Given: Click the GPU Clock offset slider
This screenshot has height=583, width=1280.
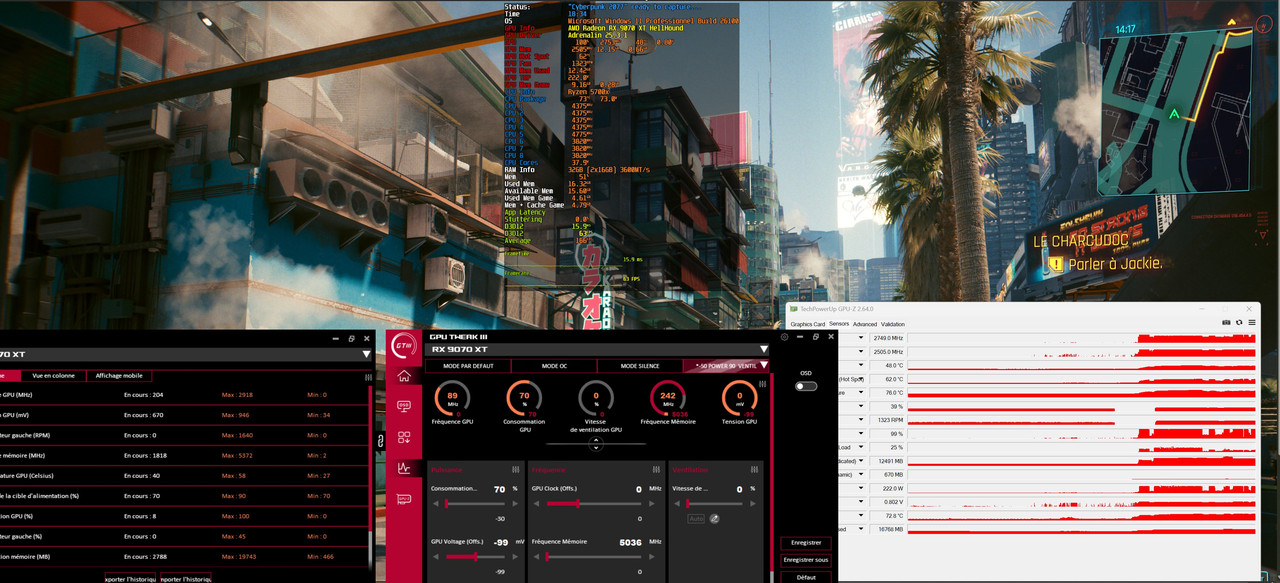Looking at the screenshot, I should 595,504.
